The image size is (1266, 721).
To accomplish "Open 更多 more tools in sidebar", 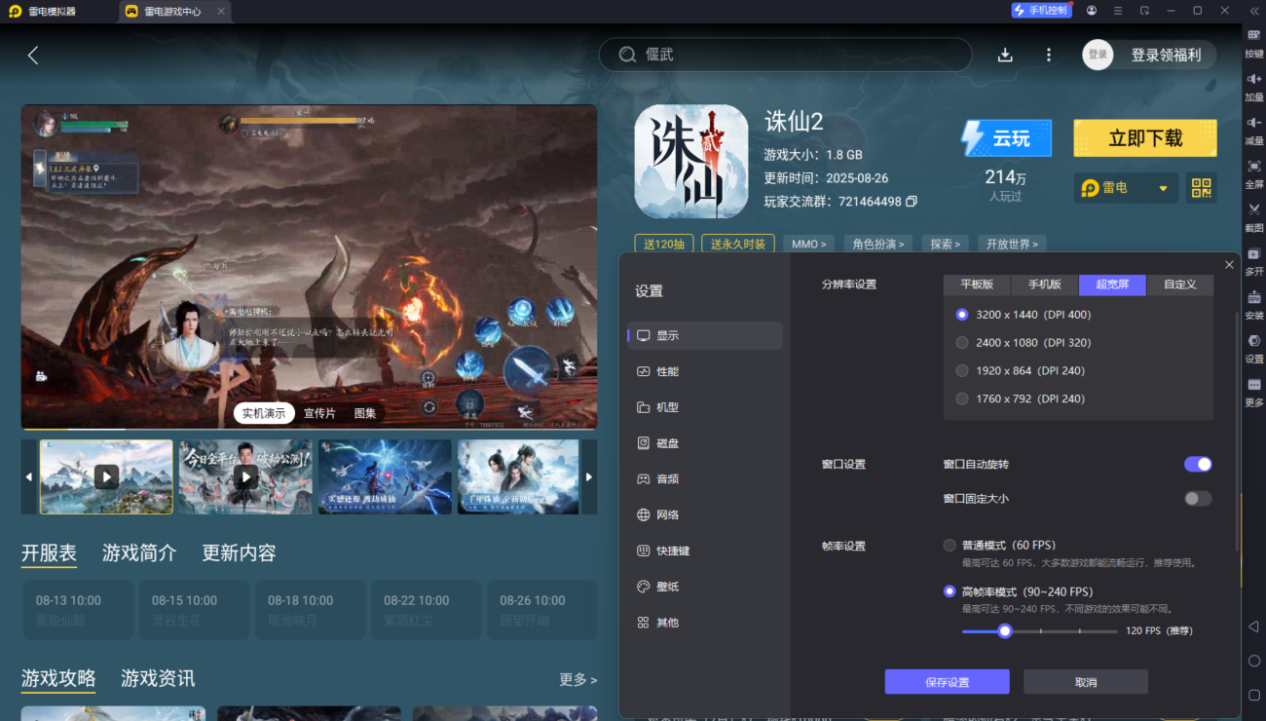I will (x=1254, y=392).
